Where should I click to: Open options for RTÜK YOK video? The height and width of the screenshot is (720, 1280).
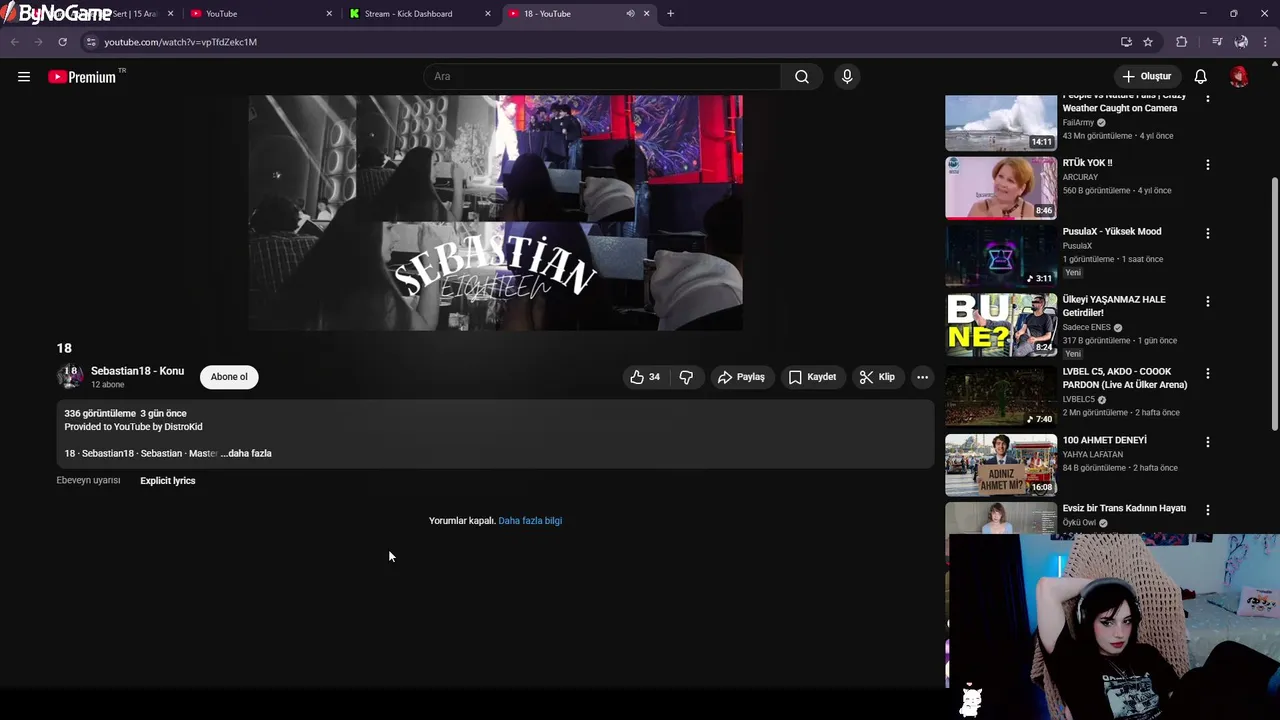coord(1207,164)
